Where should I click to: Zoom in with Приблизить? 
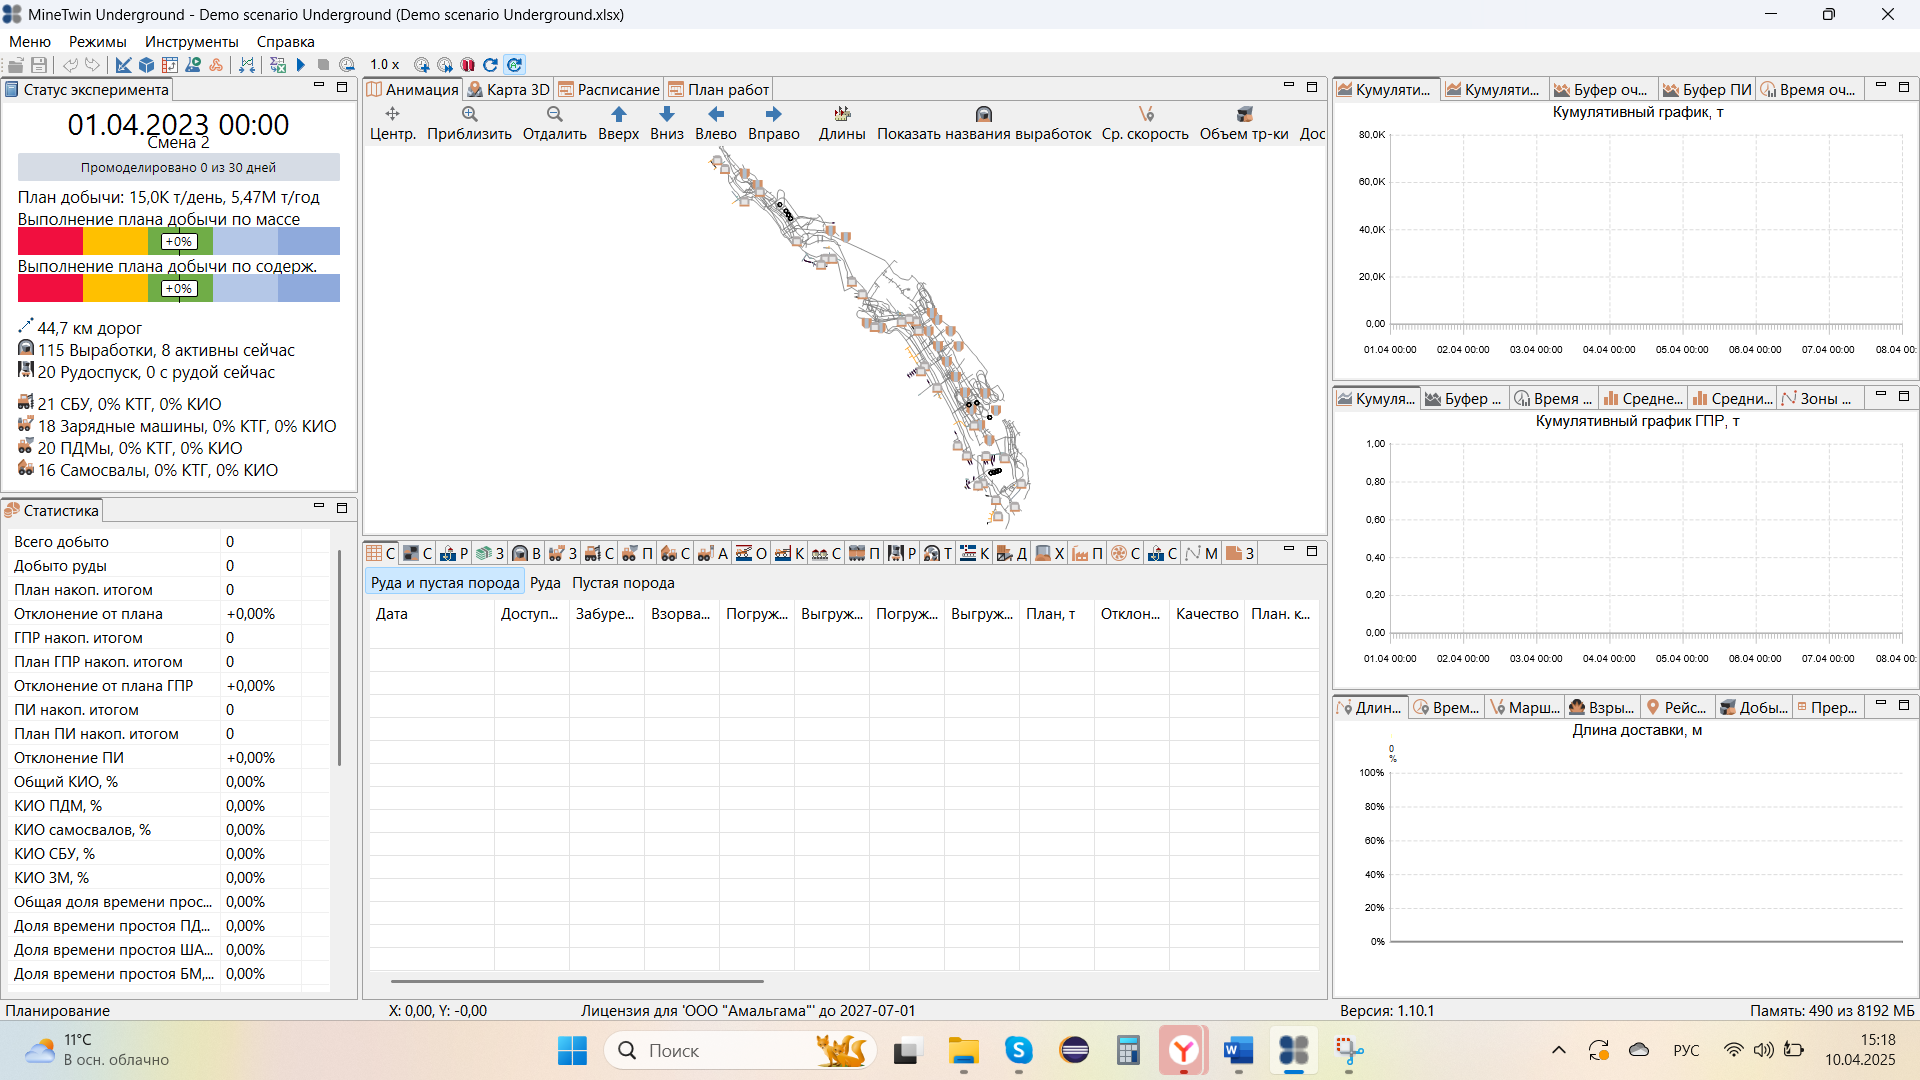click(x=469, y=124)
